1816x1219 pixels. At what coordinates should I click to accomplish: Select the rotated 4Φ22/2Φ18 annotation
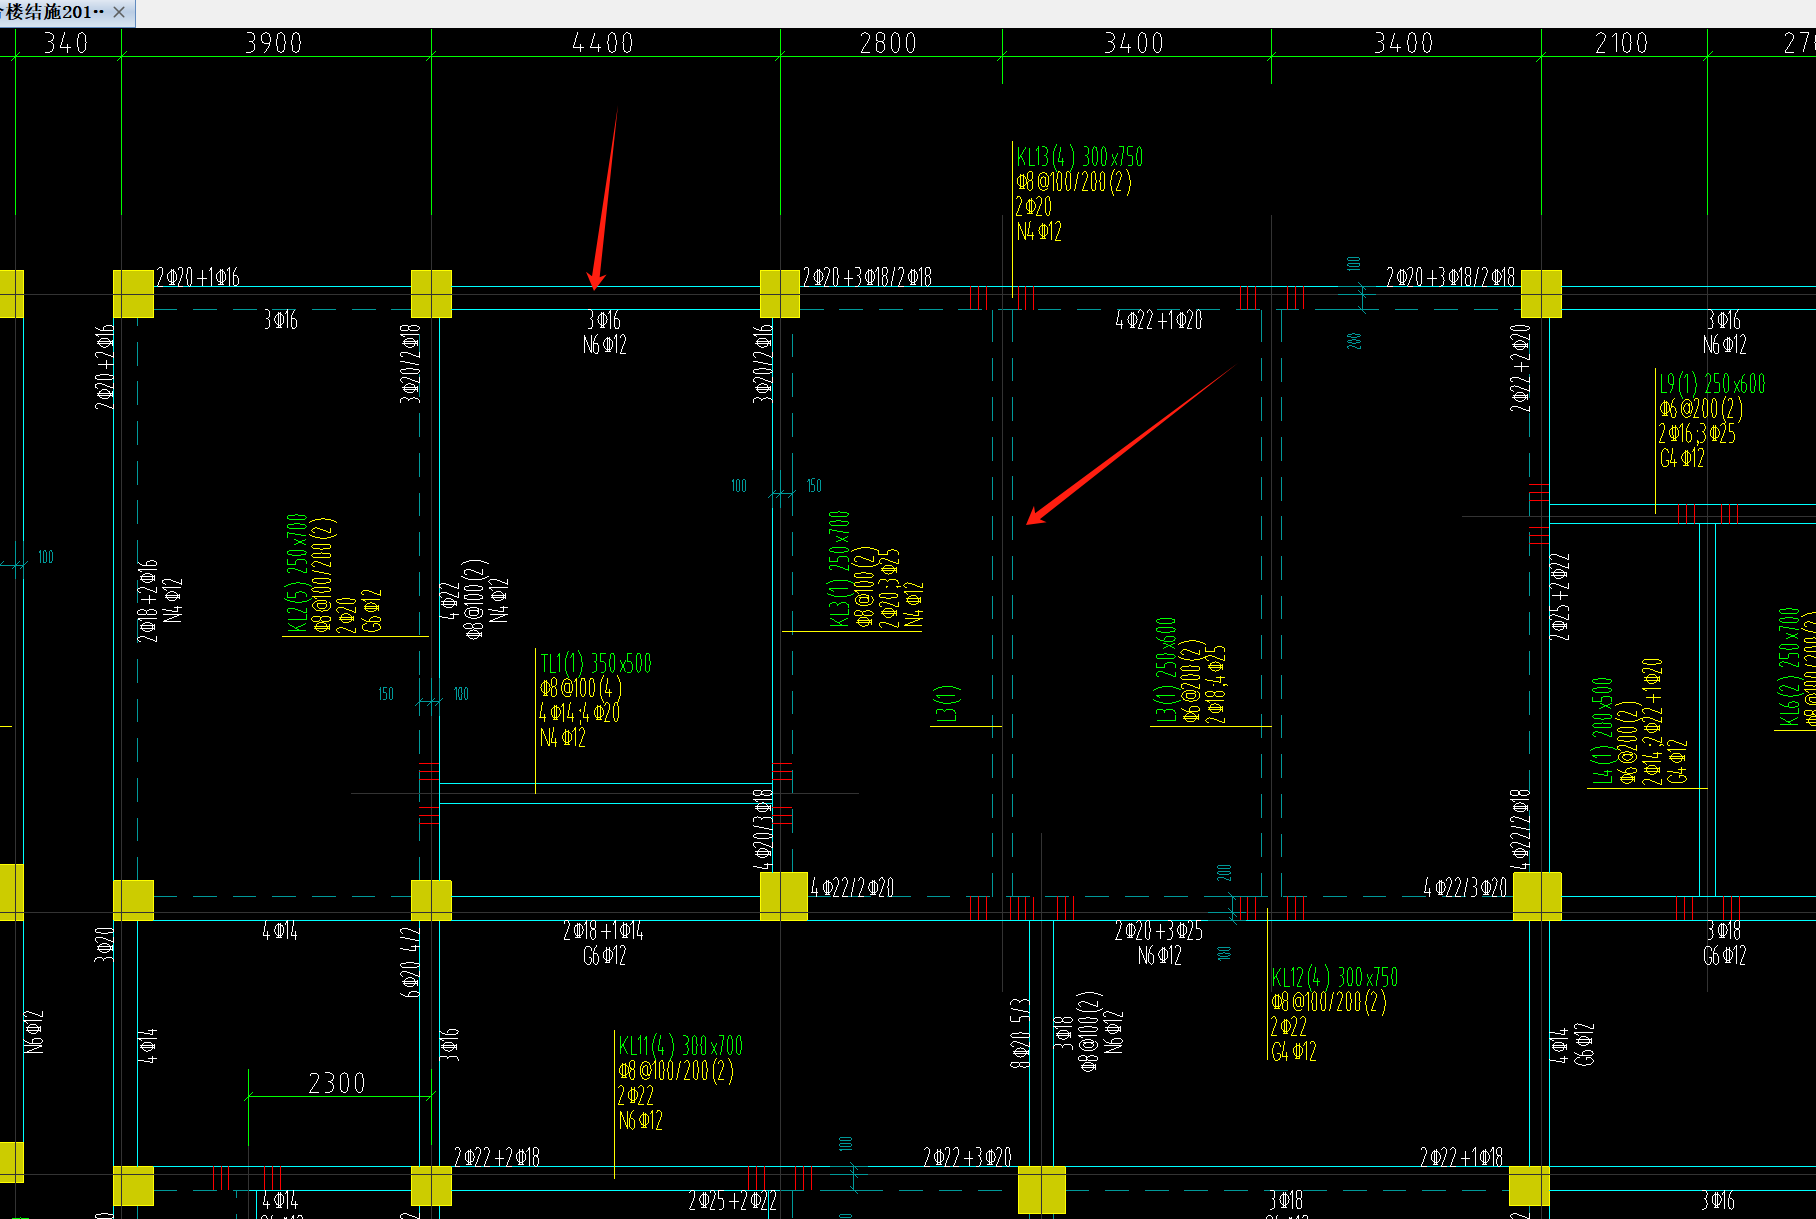[x=1520, y=830]
